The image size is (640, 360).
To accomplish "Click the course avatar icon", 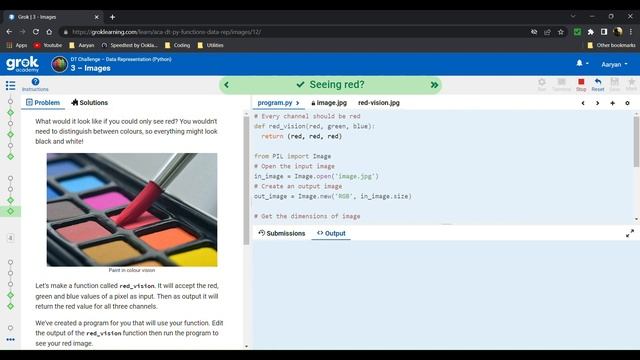I will (60, 64).
